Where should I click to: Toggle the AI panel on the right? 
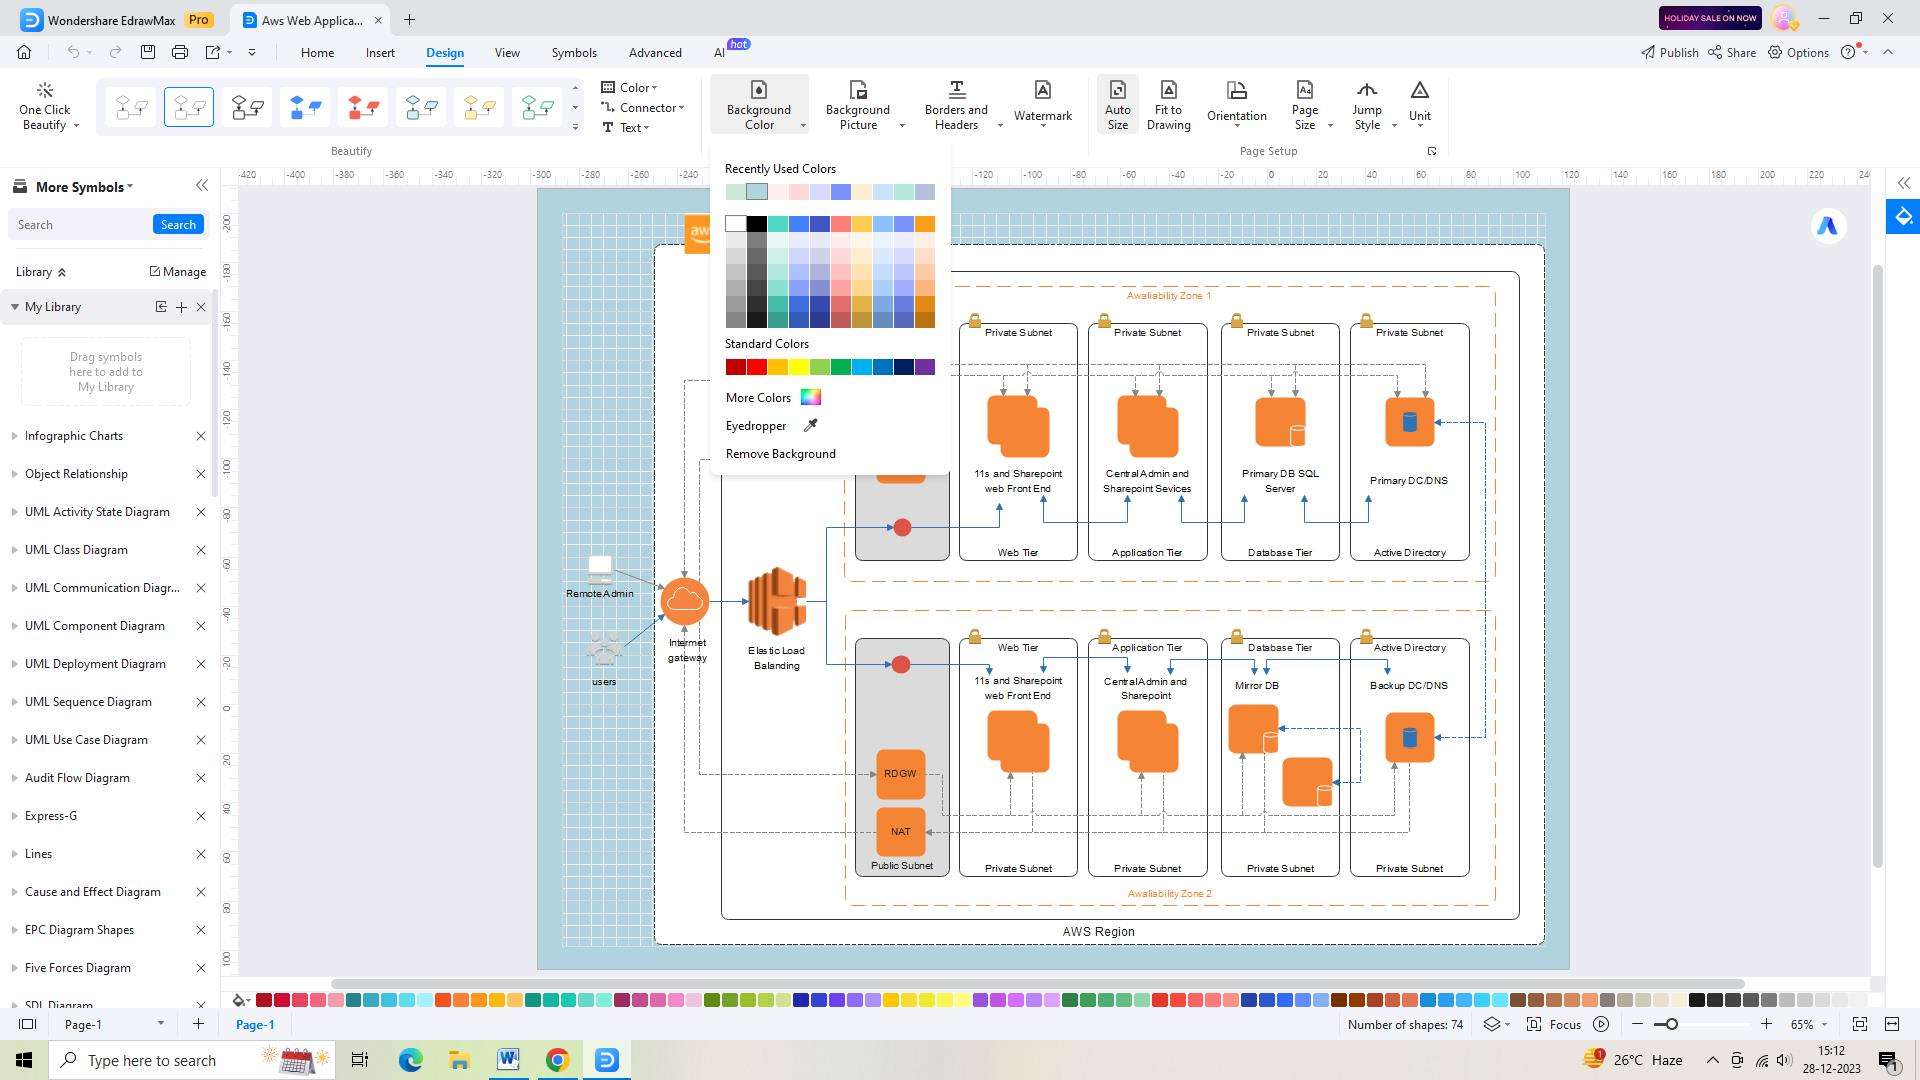pos(1830,224)
